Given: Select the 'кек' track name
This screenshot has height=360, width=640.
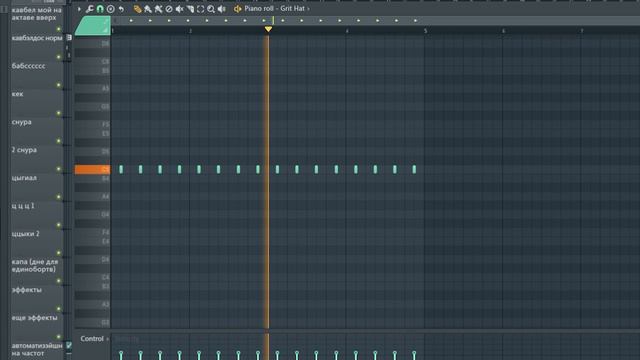Looking at the screenshot, I should [x=17, y=94].
